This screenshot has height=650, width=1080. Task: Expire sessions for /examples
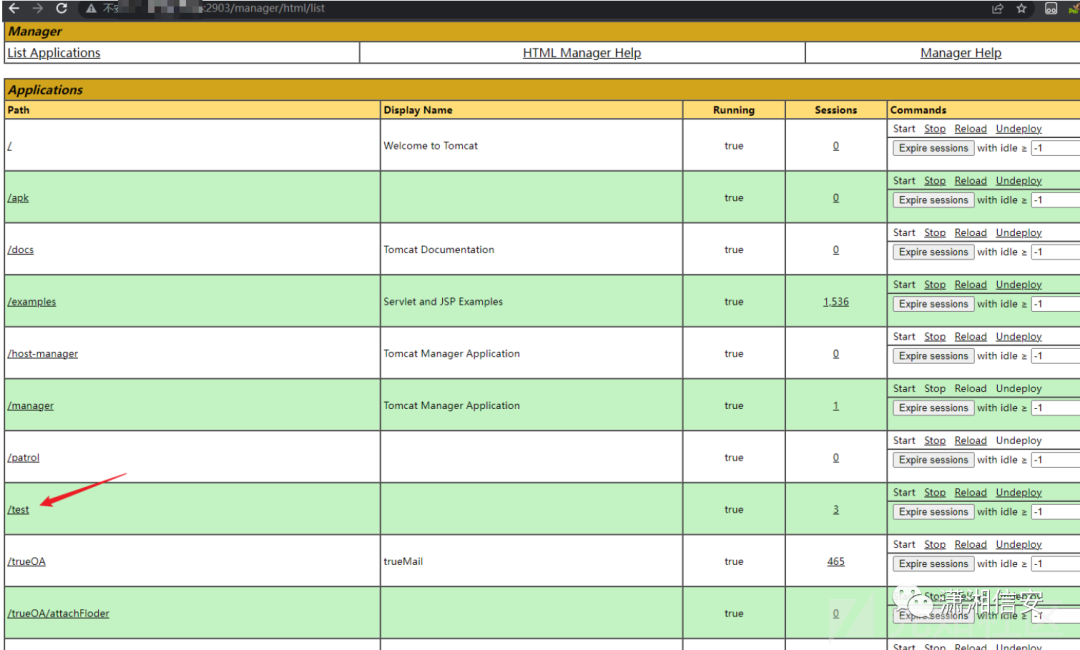[x=933, y=304]
